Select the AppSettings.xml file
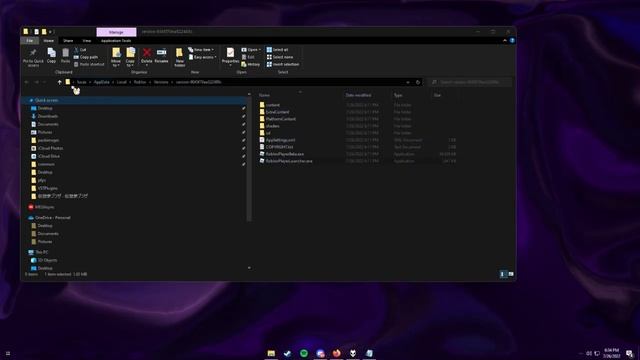 tap(280, 140)
